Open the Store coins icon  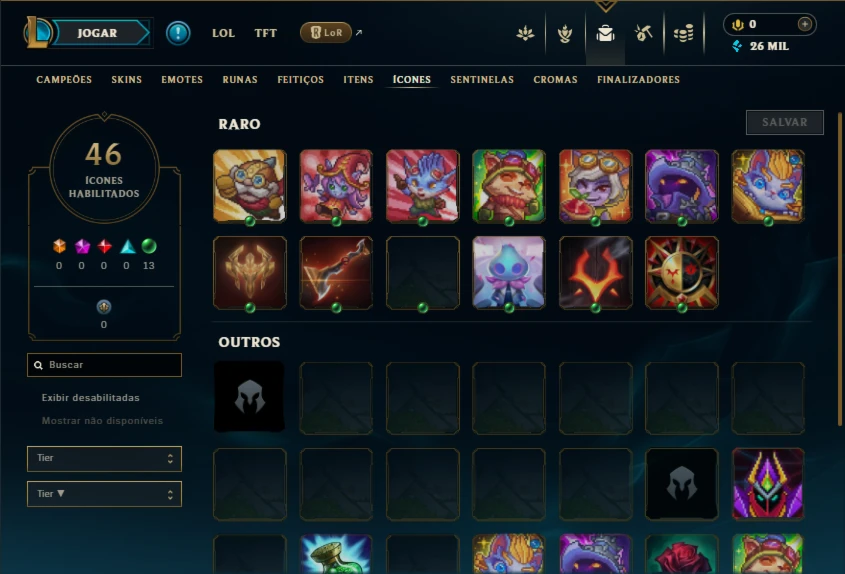[x=683, y=33]
